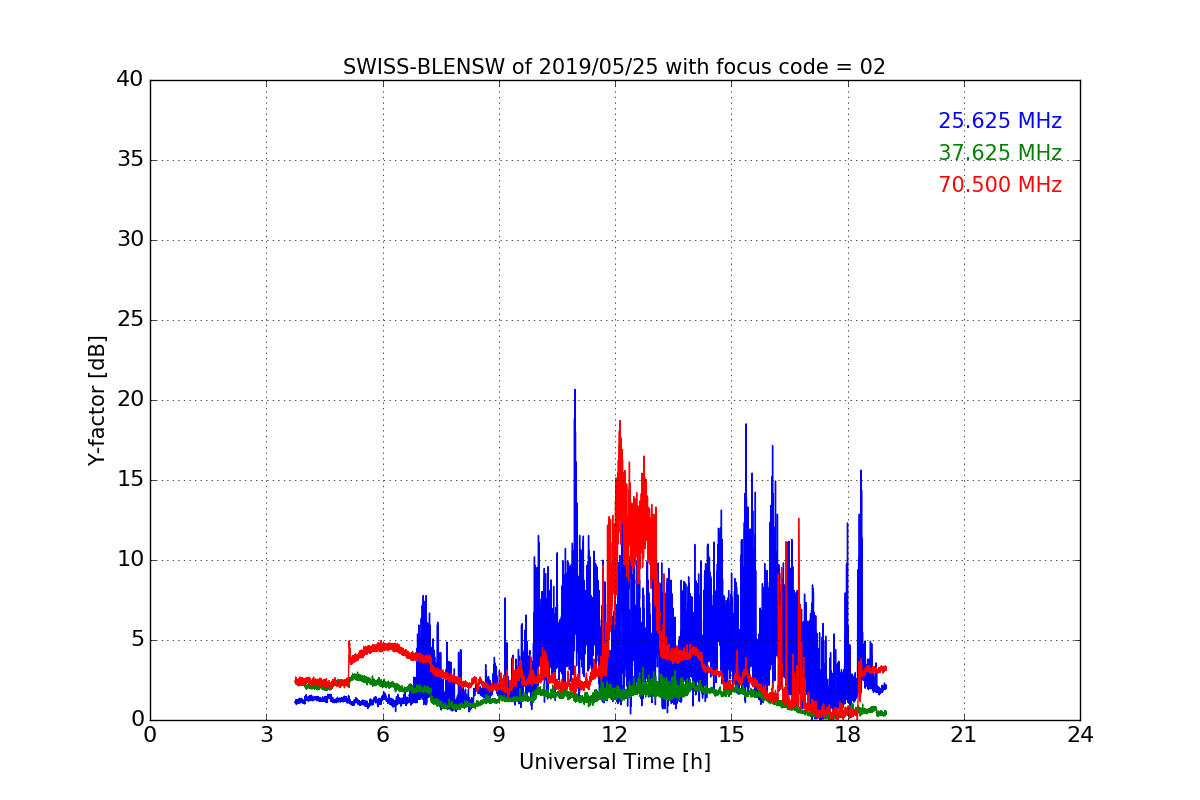Click the y-axis tick label 35

(x=130, y=160)
